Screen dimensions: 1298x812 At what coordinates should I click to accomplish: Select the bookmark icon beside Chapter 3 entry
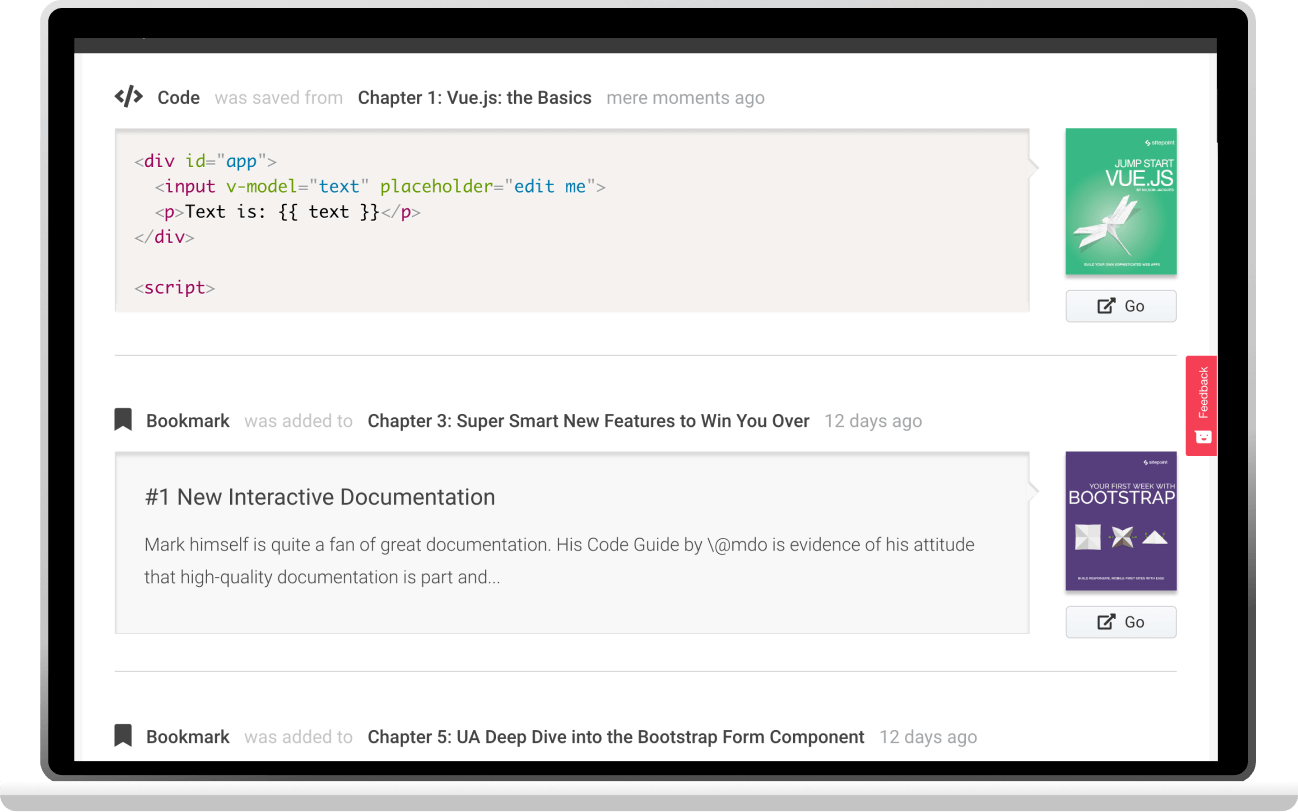pos(122,420)
